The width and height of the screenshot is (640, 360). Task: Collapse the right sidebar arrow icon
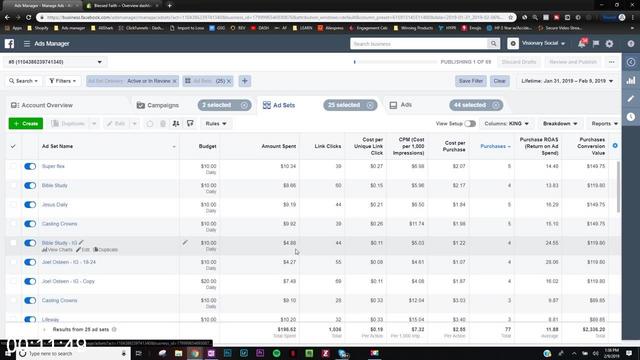[631, 62]
